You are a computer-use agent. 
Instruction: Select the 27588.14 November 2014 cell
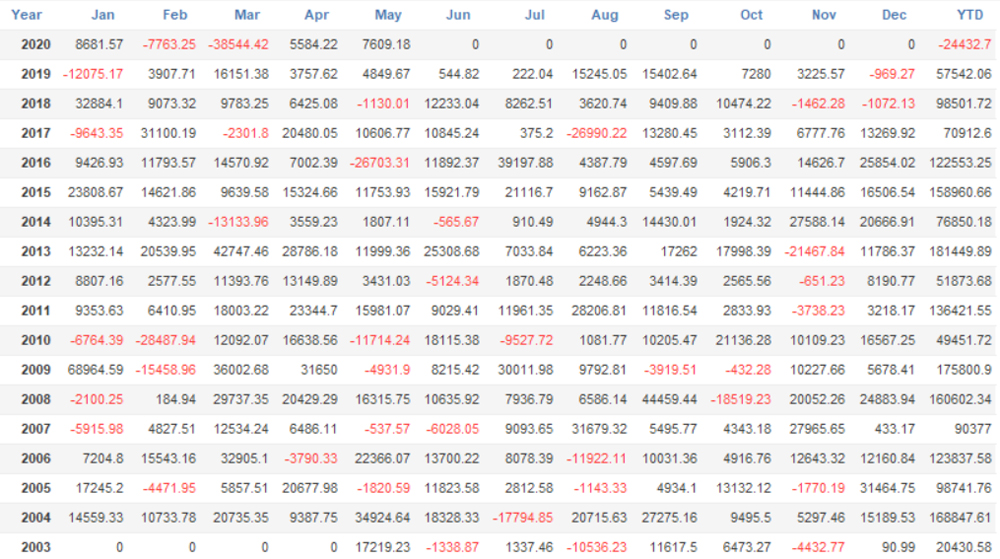(814, 222)
